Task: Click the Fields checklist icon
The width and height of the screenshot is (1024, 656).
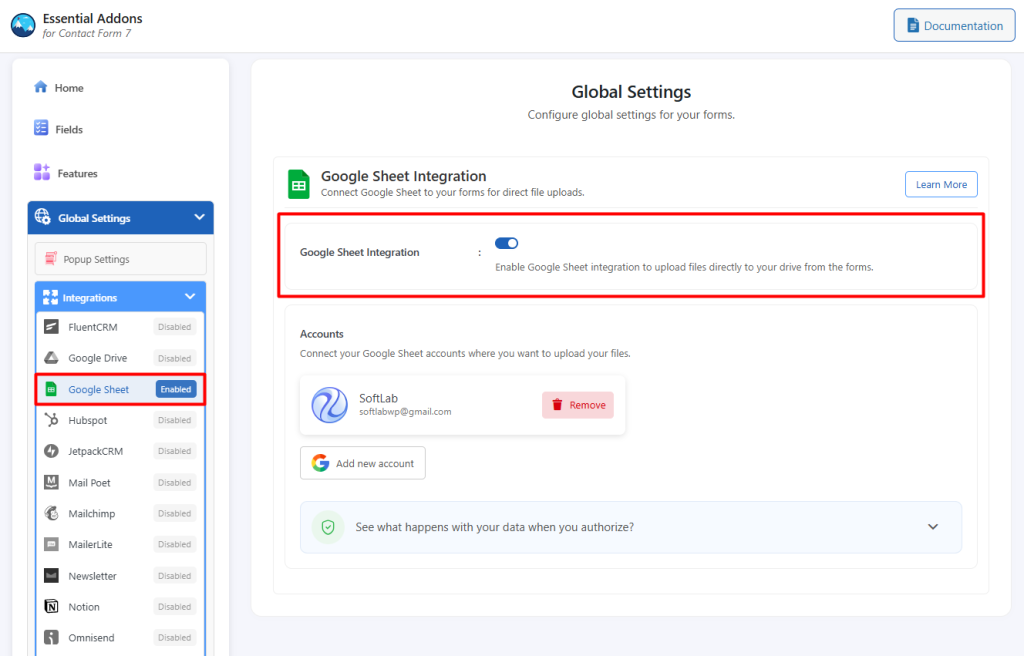Action: coord(40,128)
